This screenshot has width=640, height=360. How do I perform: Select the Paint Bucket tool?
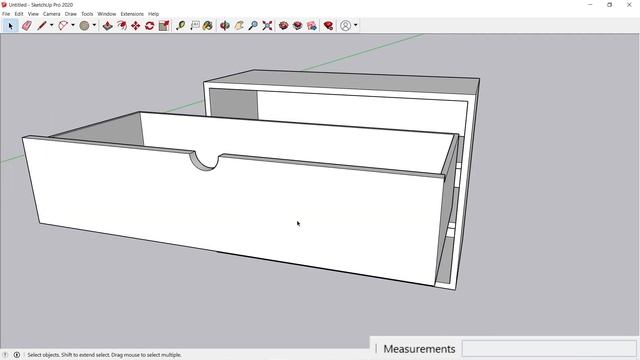(208, 26)
